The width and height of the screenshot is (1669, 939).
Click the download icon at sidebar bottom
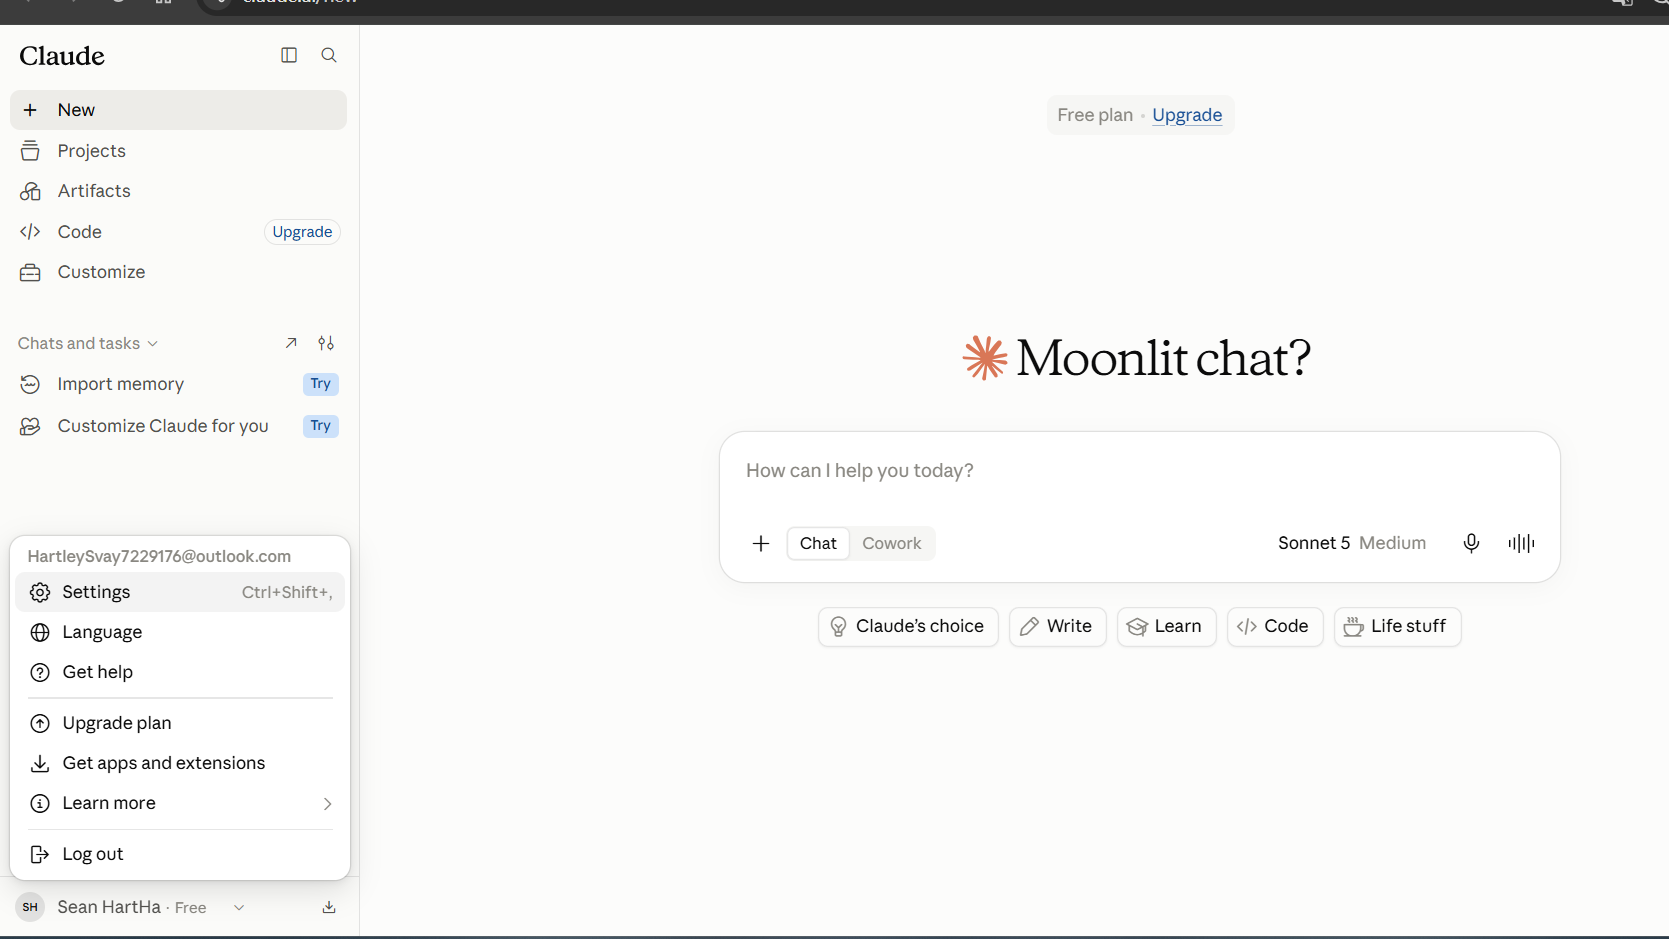point(329,907)
